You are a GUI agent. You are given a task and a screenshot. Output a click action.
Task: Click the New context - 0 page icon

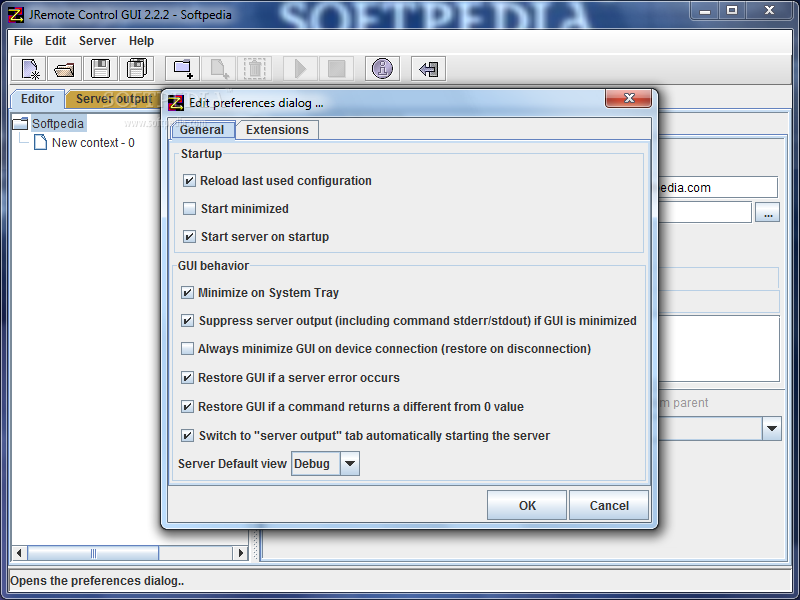click(40, 142)
